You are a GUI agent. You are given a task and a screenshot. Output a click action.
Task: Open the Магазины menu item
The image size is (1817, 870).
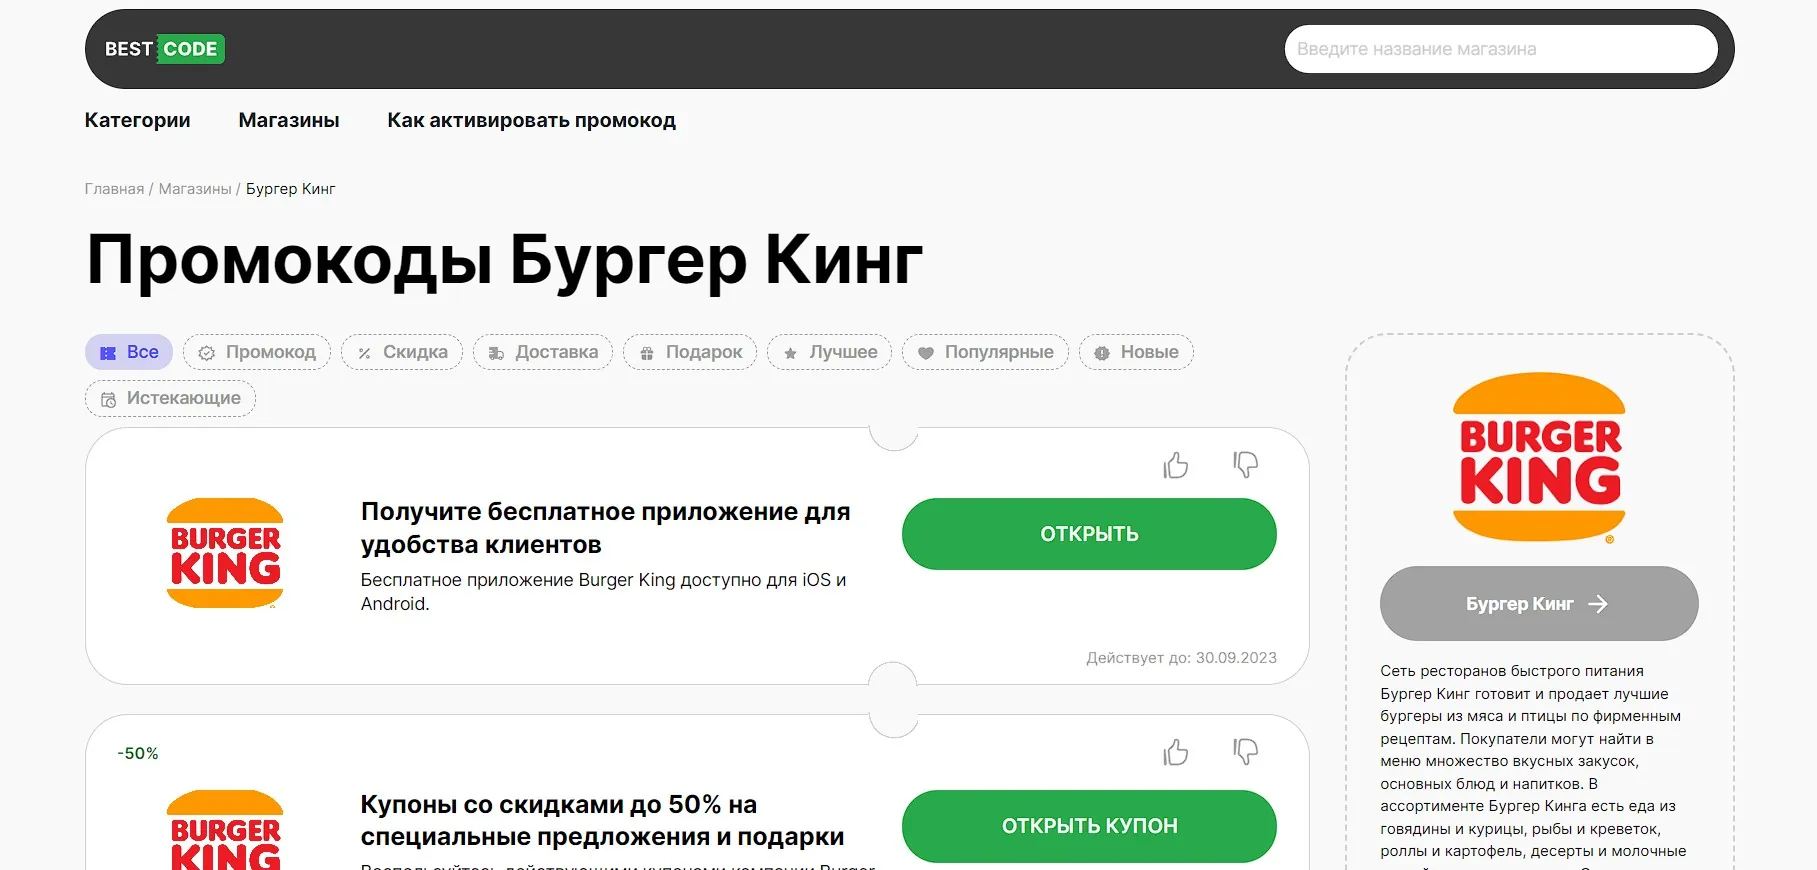pos(289,120)
